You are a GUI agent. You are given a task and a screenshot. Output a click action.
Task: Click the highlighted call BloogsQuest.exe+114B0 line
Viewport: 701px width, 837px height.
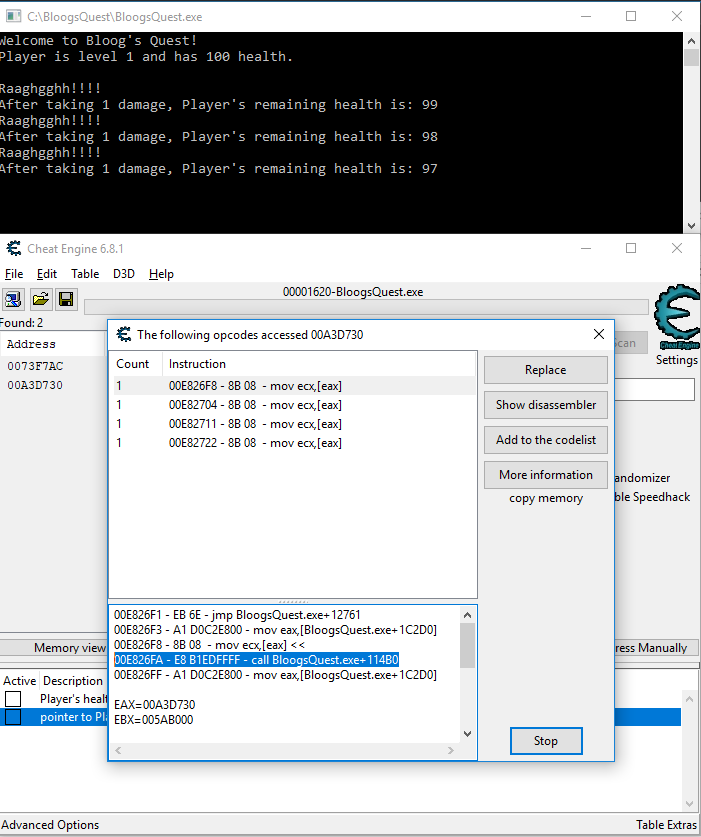(256, 660)
